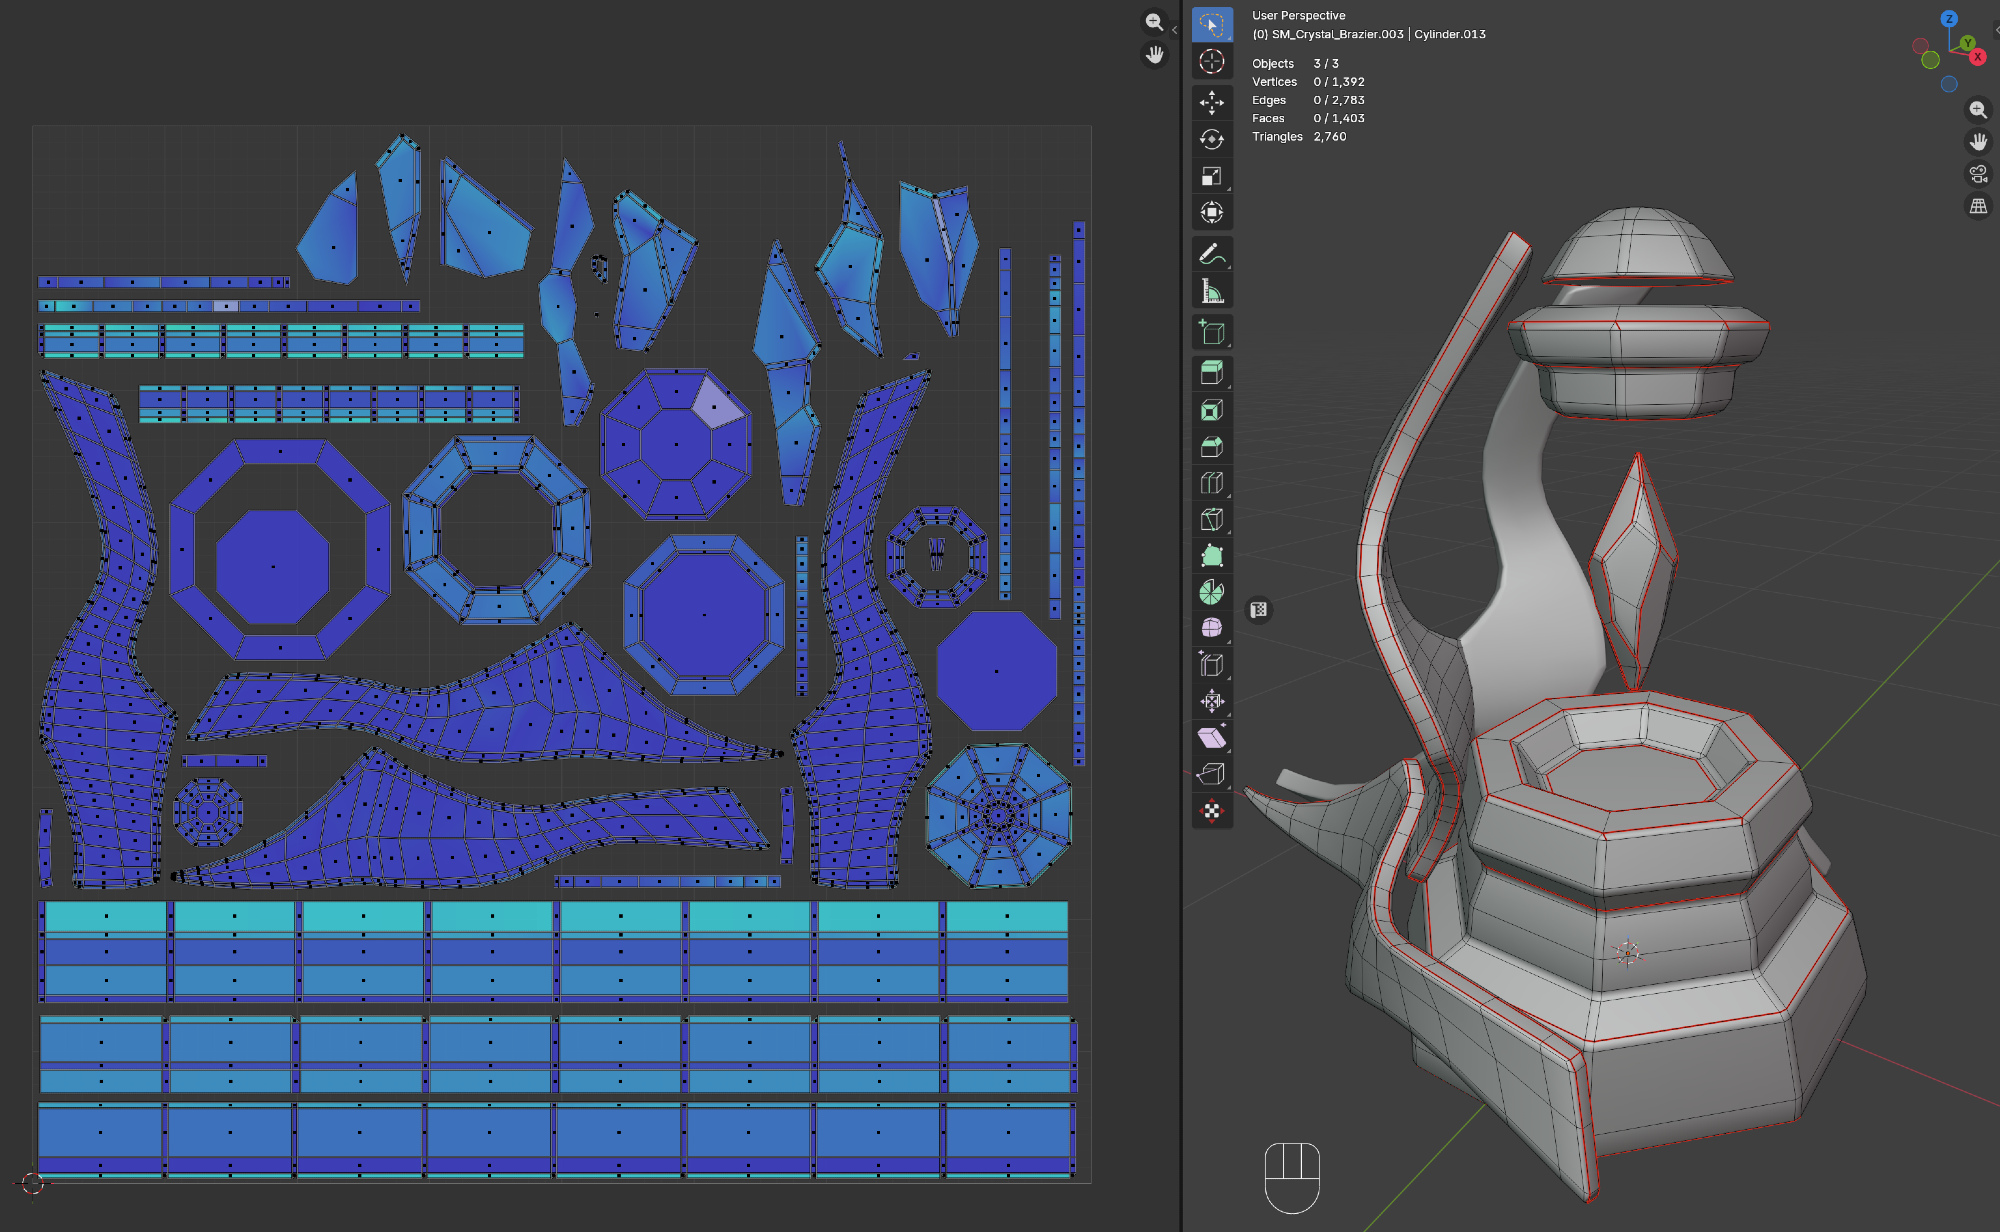Choose the Scale tool
Screen dimensions: 2000x1232
[1211, 176]
